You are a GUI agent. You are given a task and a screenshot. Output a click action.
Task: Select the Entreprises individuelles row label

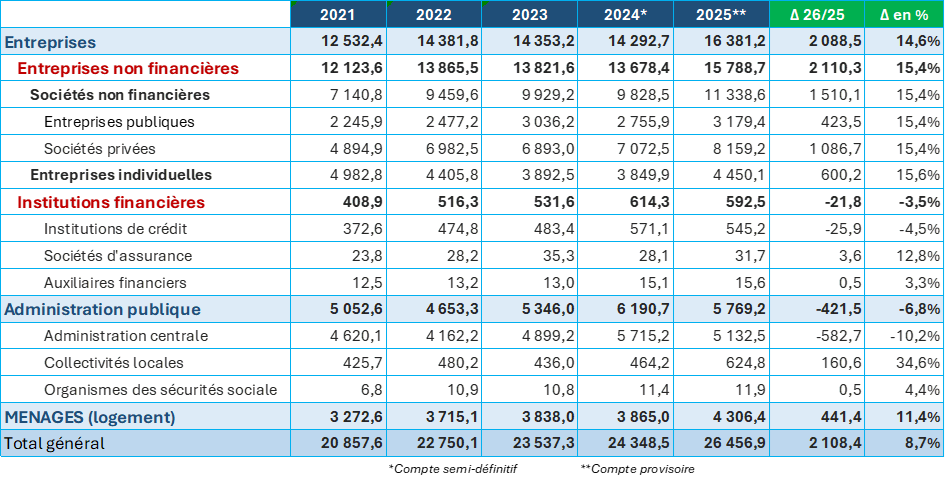click(x=121, y=175)
